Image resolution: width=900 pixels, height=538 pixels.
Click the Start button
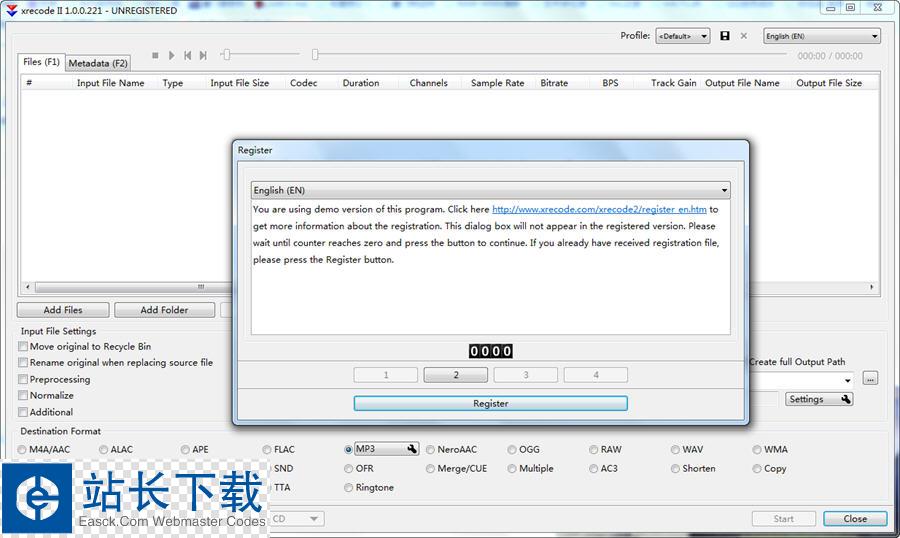783,518
